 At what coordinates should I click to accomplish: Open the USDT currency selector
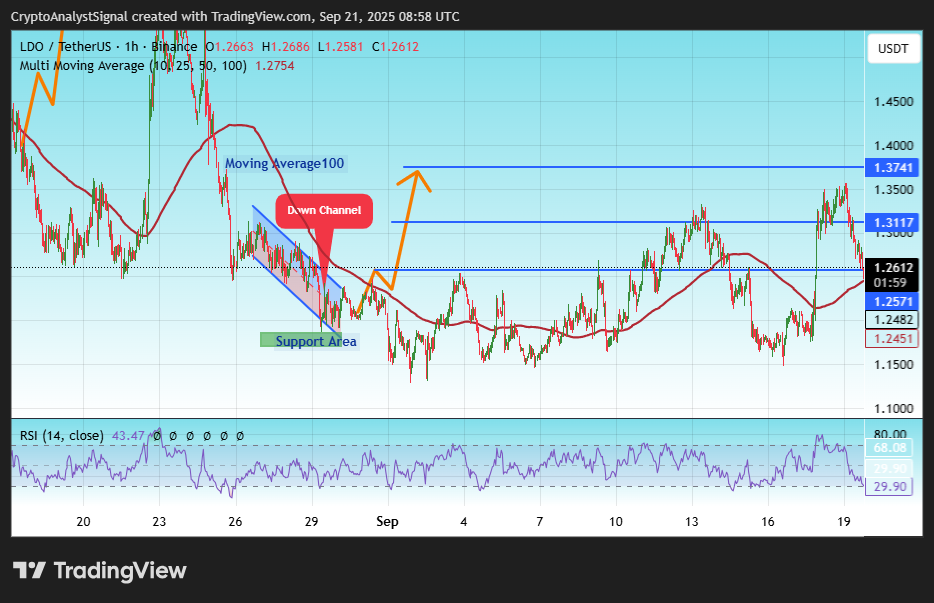(893, 49)
